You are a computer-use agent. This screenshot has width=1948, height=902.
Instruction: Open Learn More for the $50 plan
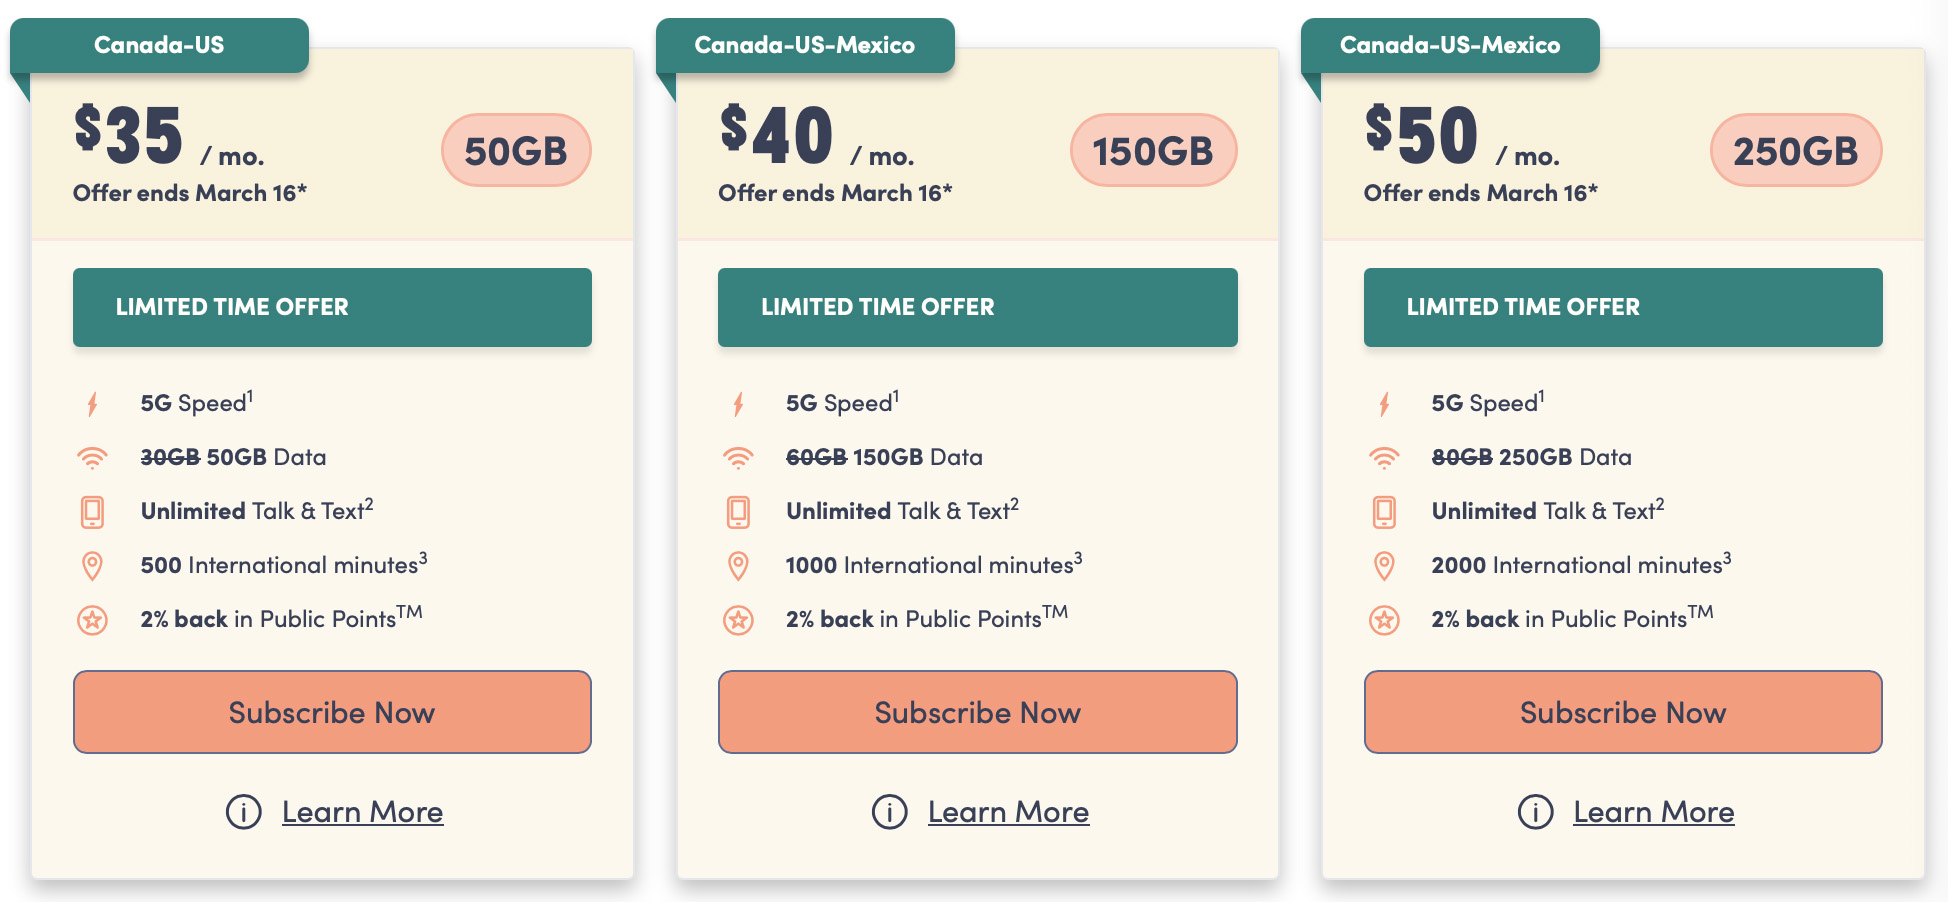1653,812
